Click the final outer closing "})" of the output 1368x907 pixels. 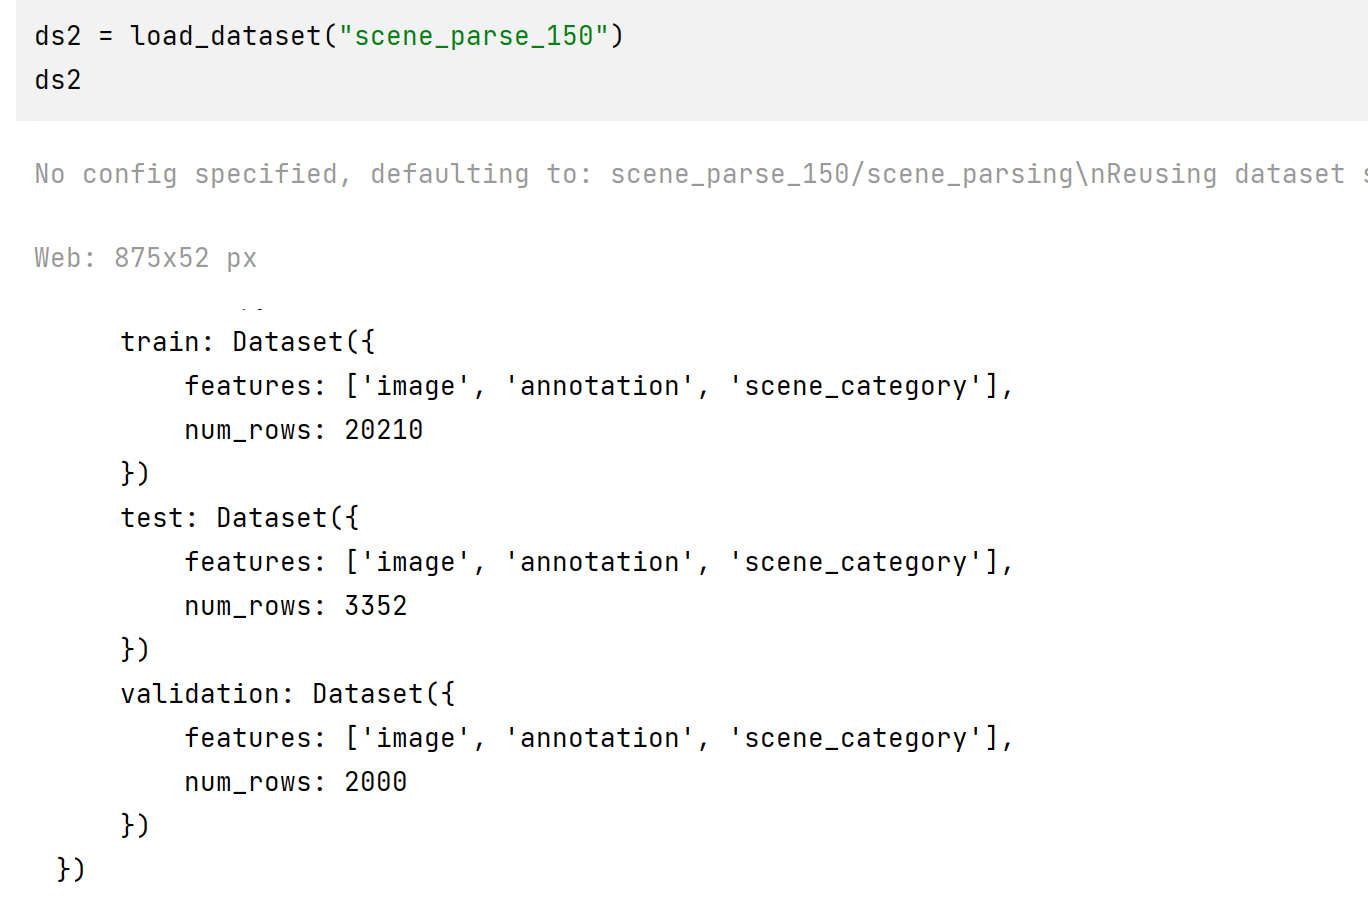[x=71, y=869]
